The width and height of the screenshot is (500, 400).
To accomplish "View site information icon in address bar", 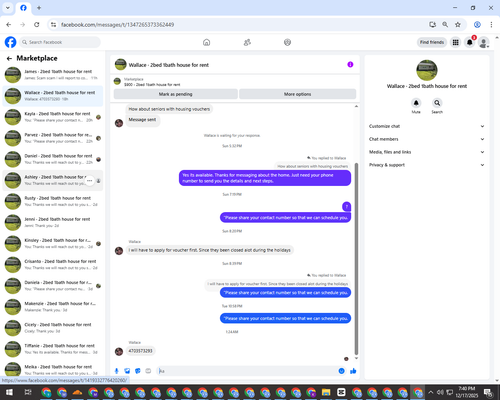I will [x=53, y=24].
